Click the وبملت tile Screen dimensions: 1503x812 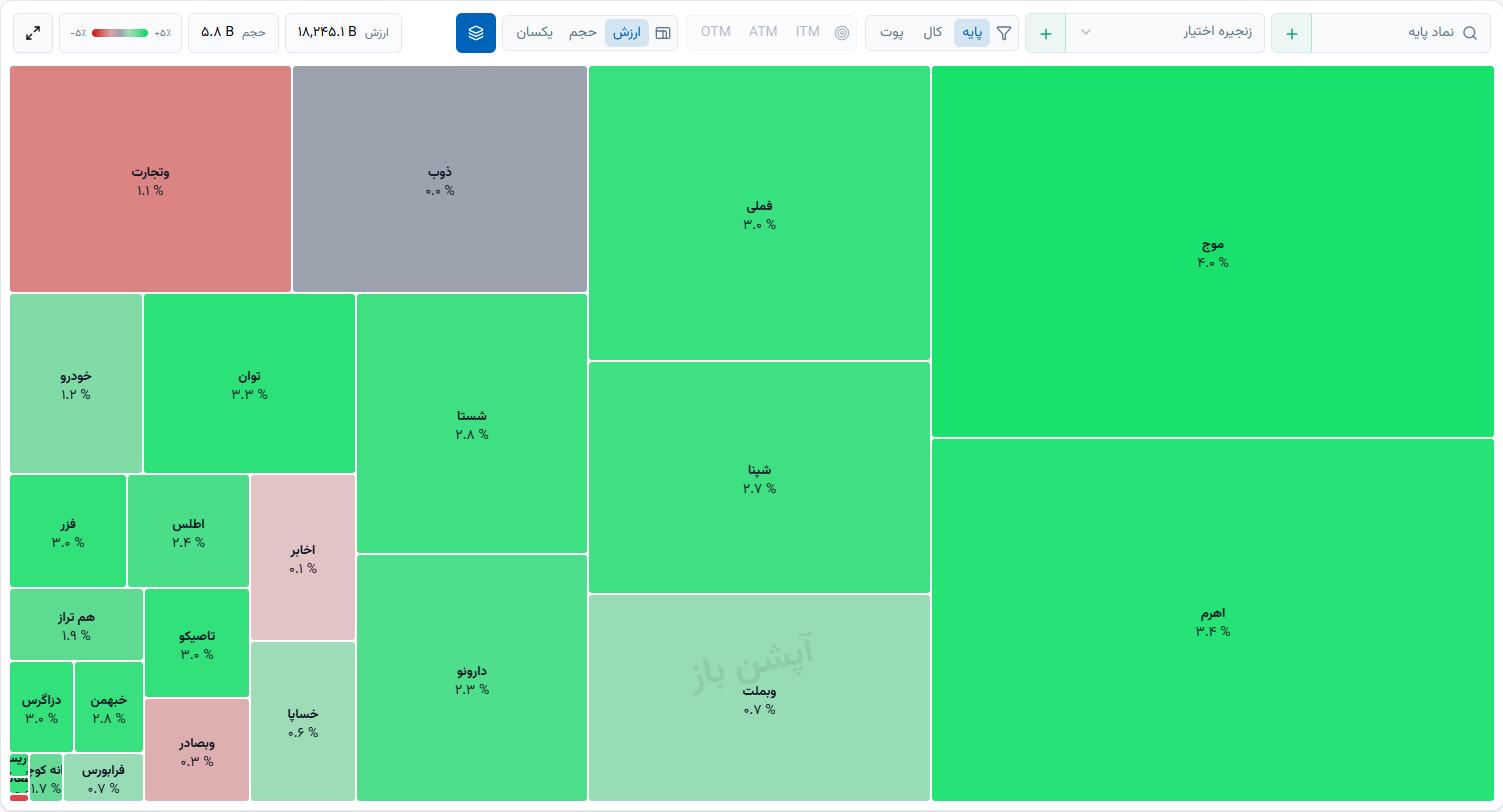(x=759, y=698)
